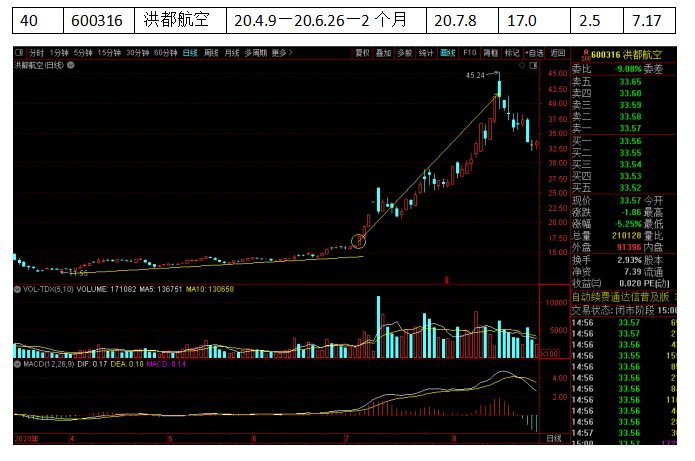The height and width of the screenshot is (461, 695).
Task: Select the 15分钟 period
Action: point(109,53)
